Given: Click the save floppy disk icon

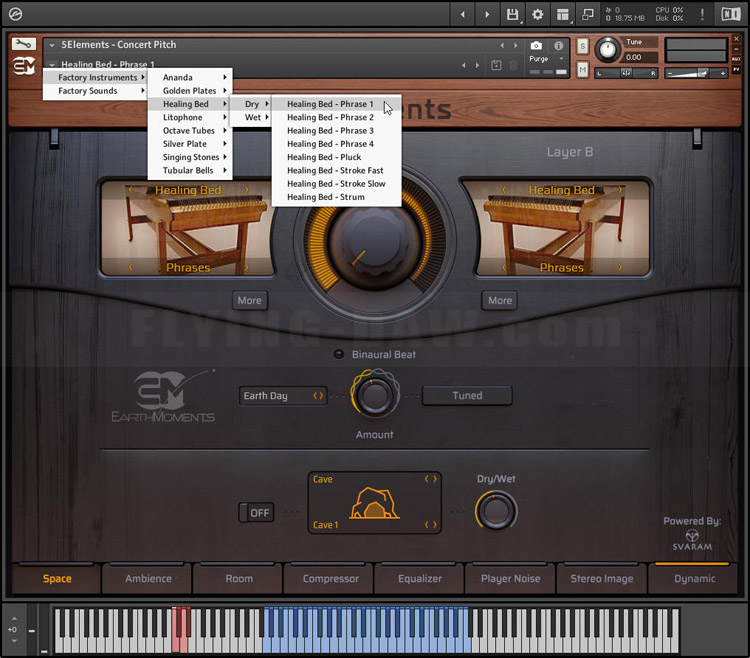Looking at the screenshot, I should [512, 15].
